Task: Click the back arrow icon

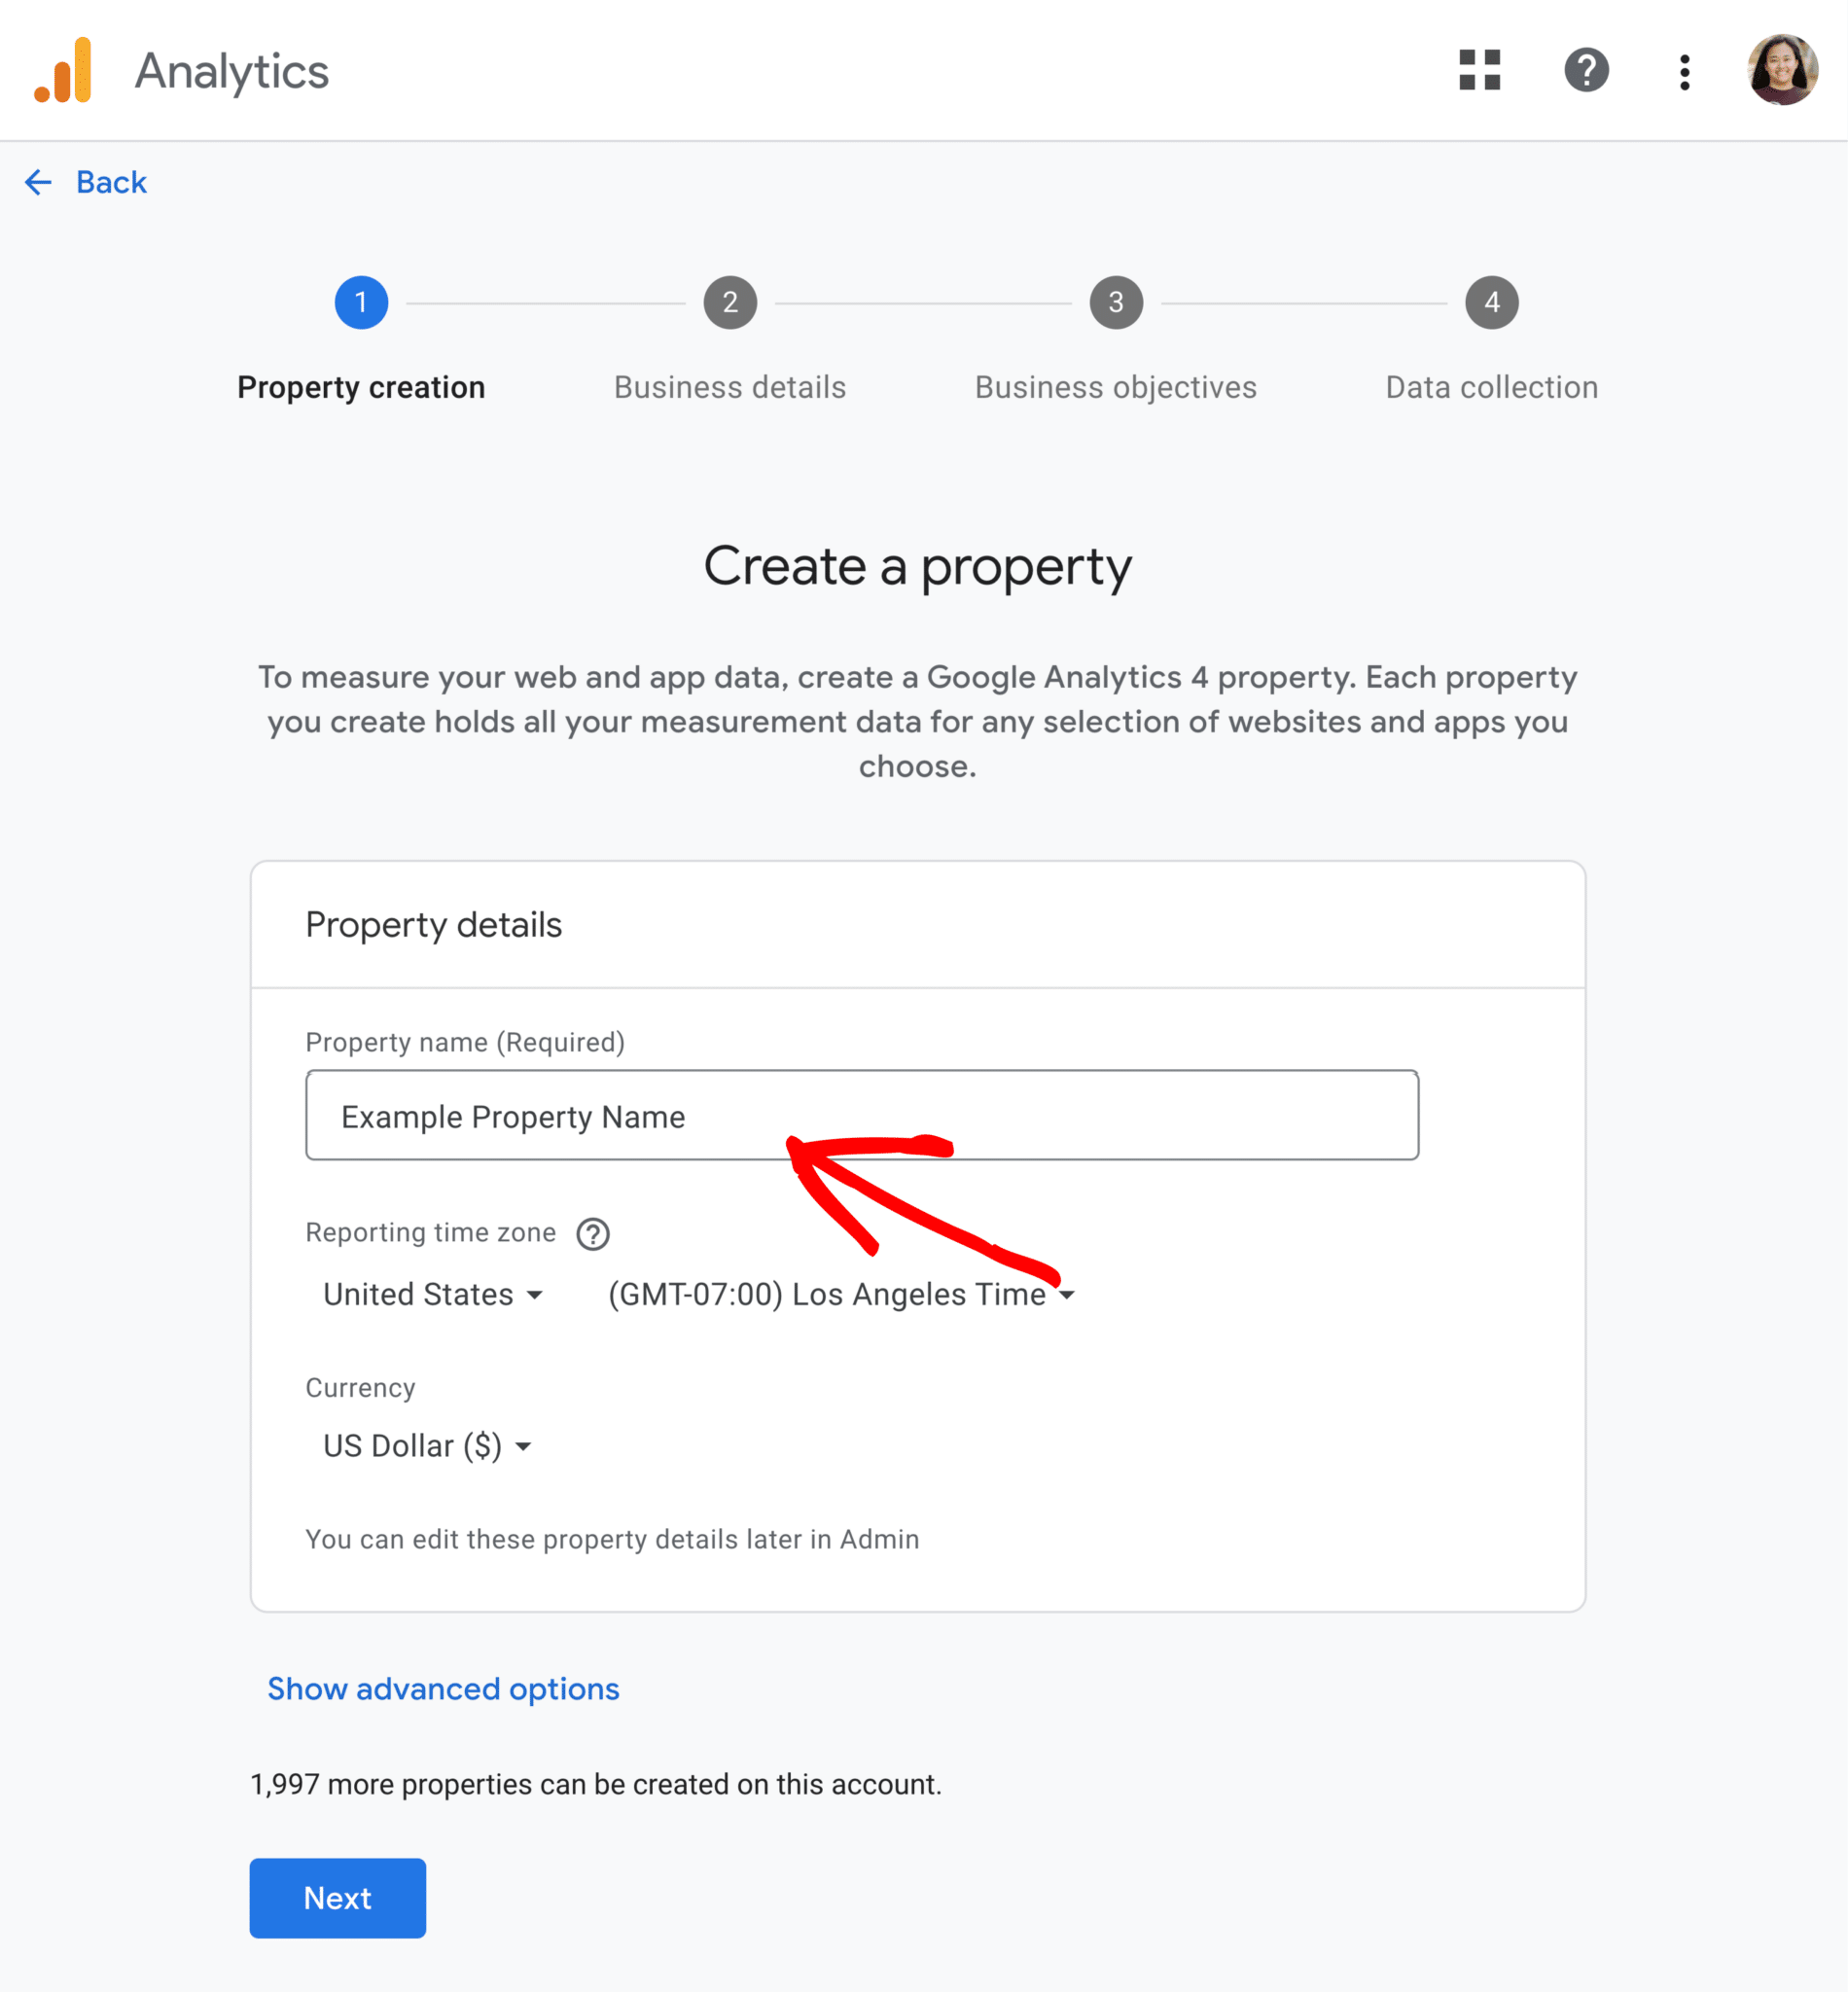Action: (x=38, y=182)
